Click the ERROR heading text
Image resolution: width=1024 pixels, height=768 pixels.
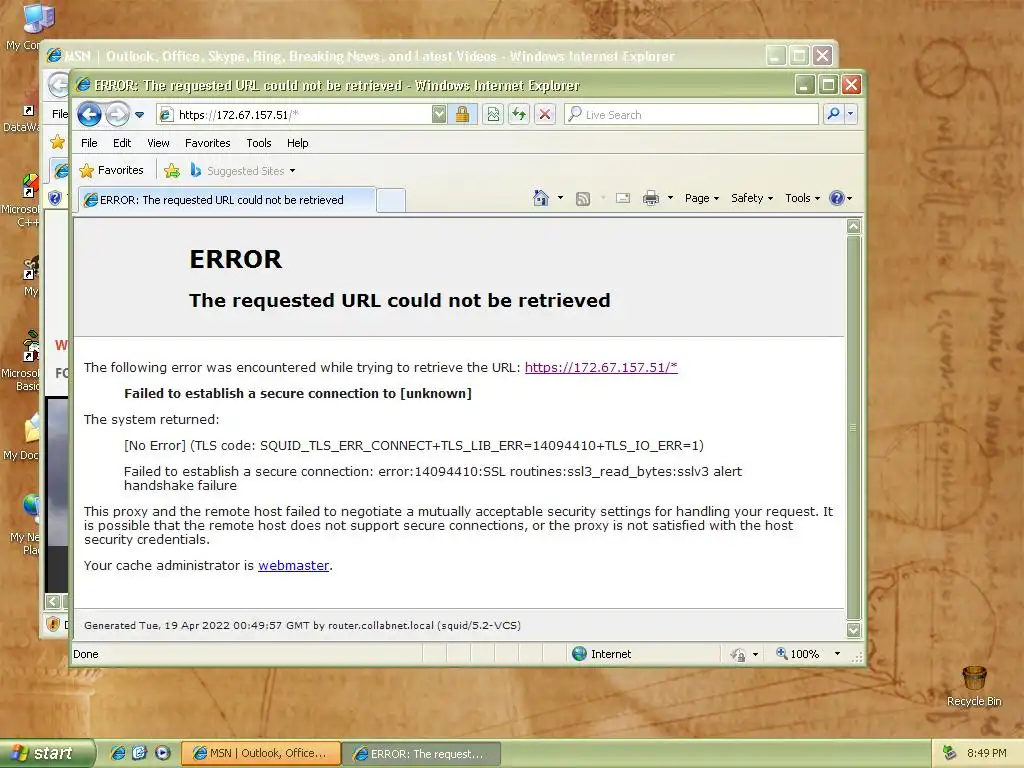tap(236, 259)
